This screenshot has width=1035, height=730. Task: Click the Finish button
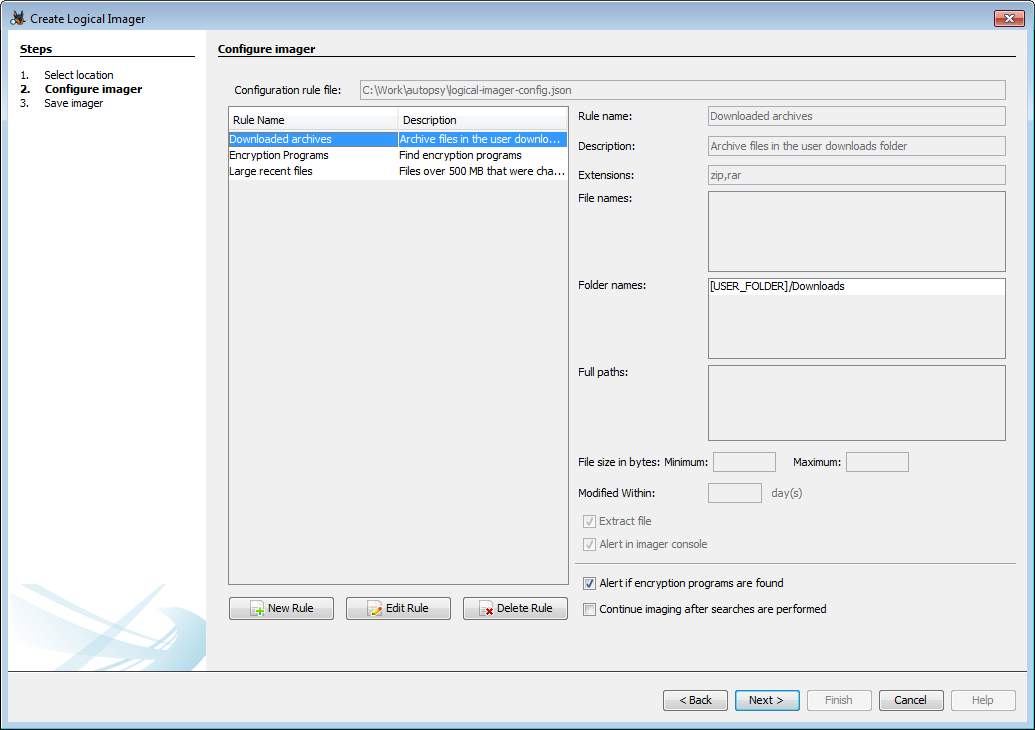[x=839, y=700]
